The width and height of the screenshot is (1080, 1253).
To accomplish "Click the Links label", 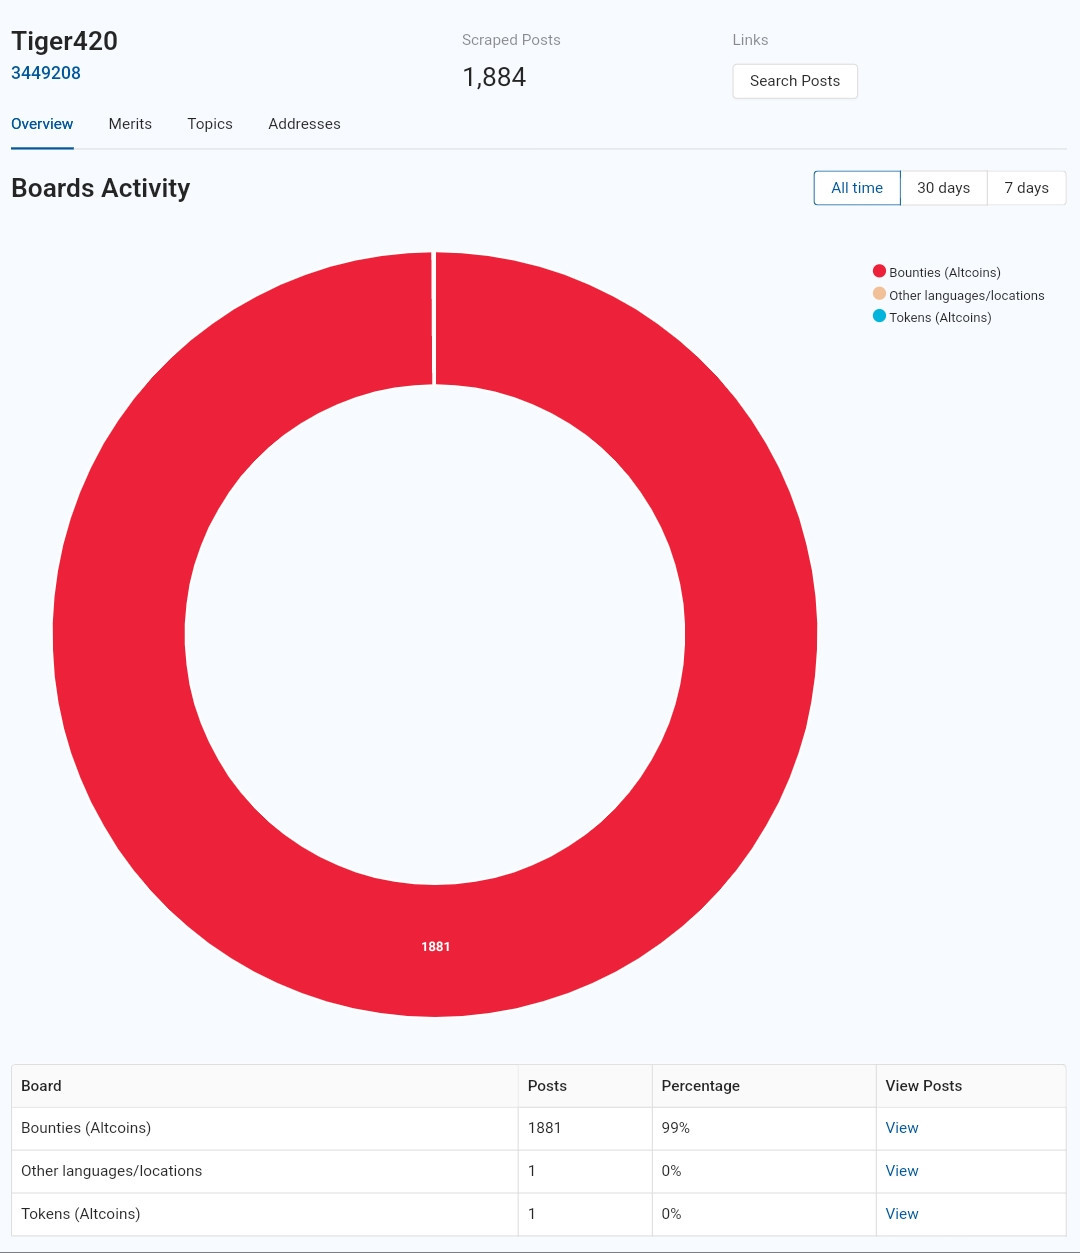I will [750, 40].
